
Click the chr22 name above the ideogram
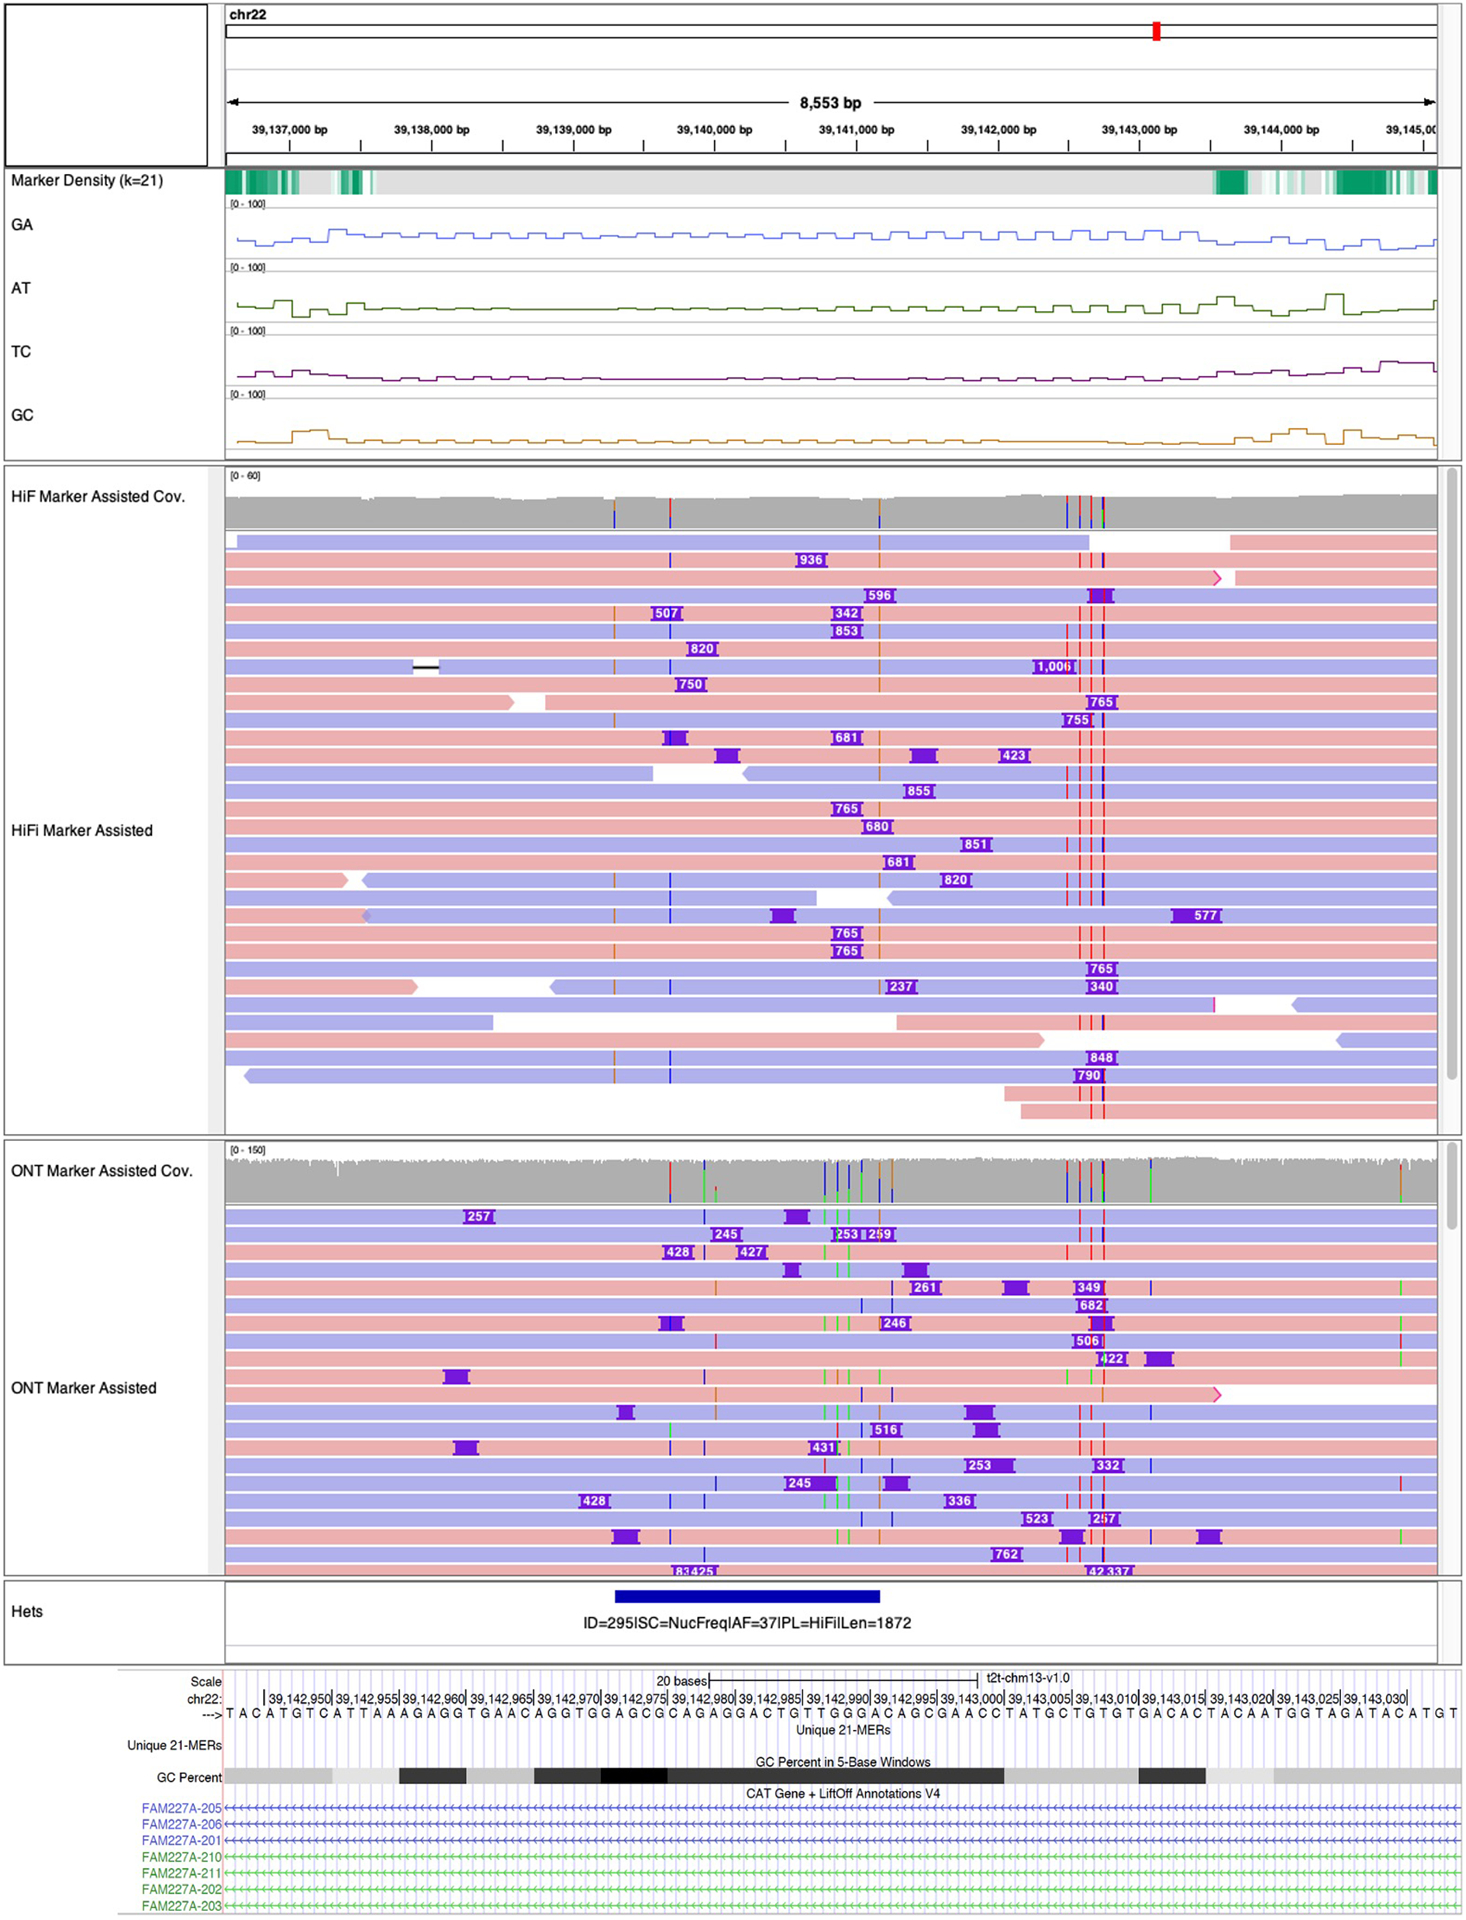248,15
